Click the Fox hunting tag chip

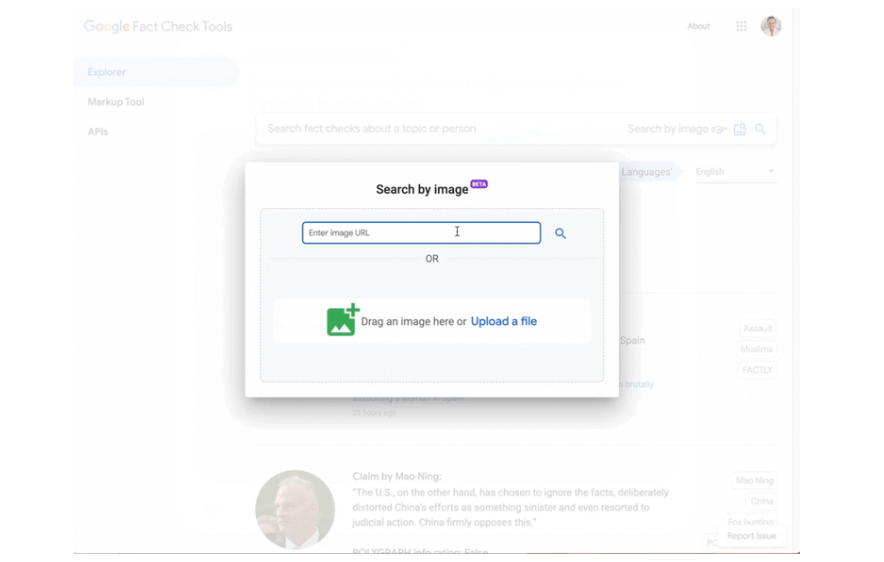pyautogui.click(x=750, y=521)
